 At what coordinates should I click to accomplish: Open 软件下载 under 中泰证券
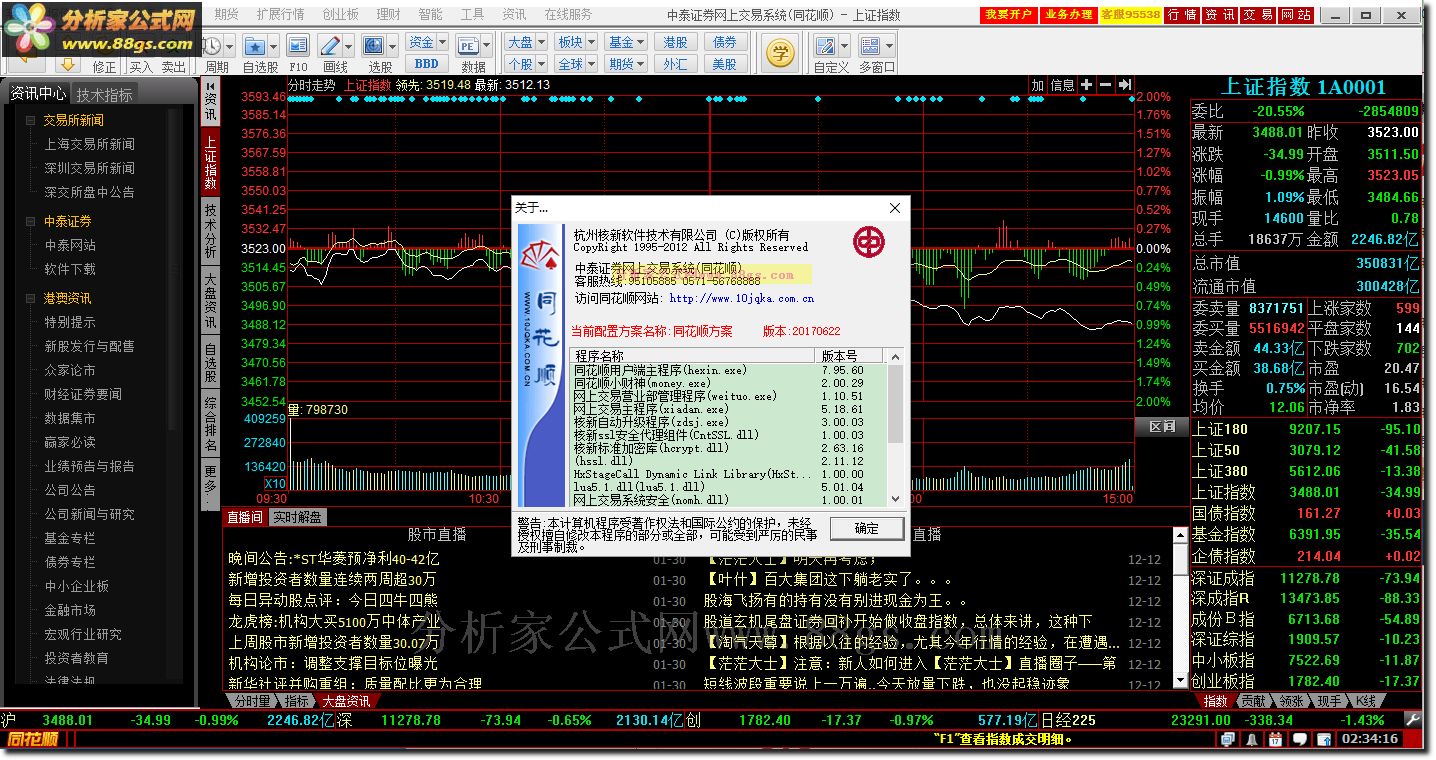coord(70,269)
